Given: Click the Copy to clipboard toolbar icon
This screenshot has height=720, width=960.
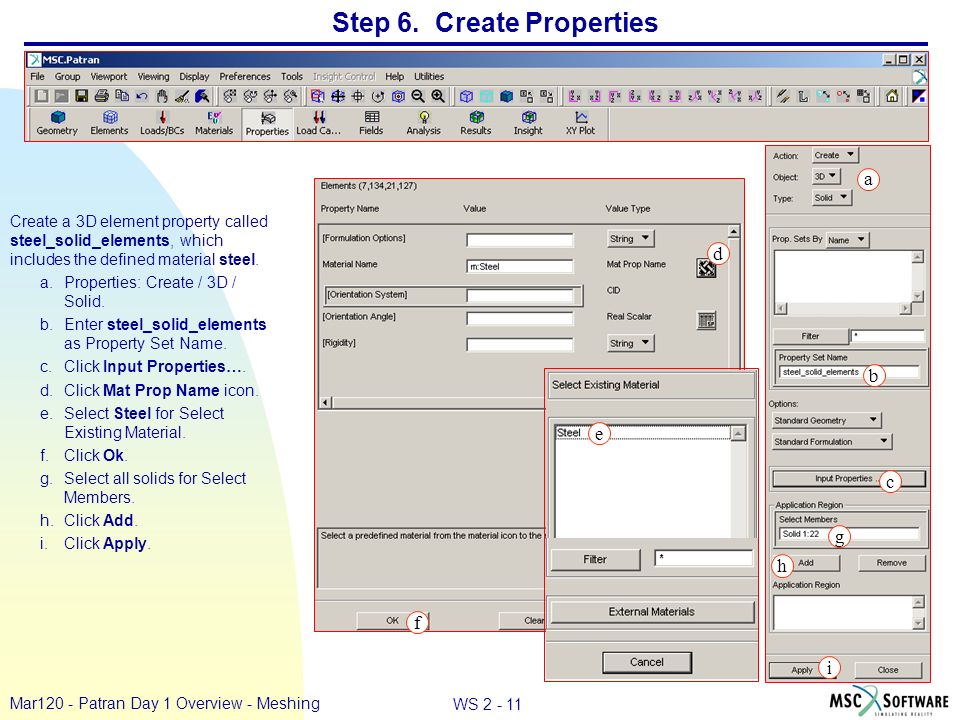Looking at the screenshot, I should pos(122,96).
